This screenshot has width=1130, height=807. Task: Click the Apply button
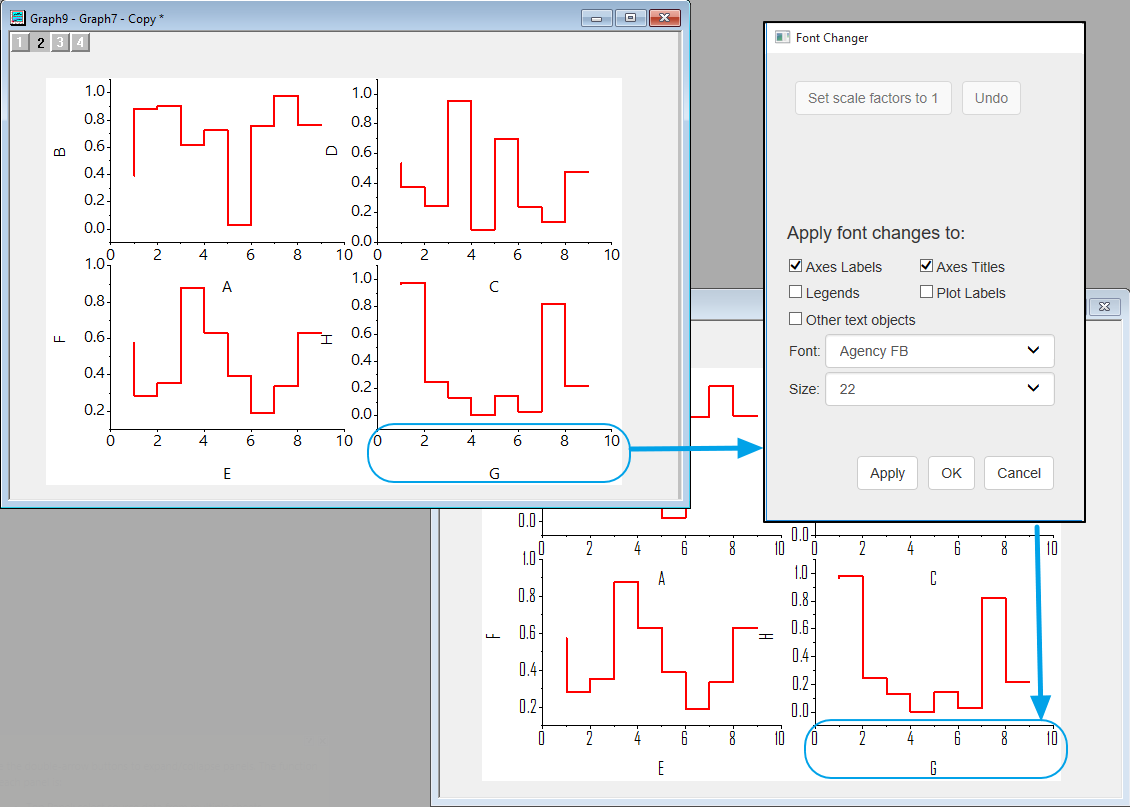tap(887, 473)
